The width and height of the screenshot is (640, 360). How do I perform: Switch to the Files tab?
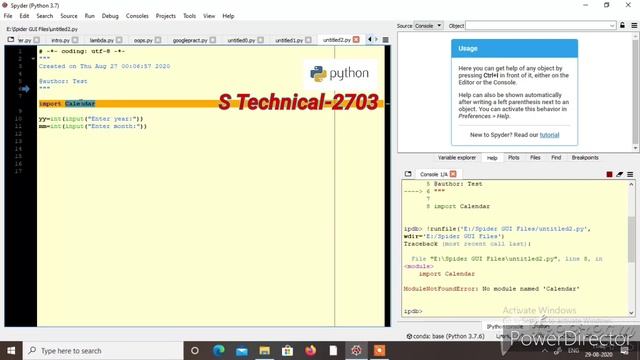[535, 158]
